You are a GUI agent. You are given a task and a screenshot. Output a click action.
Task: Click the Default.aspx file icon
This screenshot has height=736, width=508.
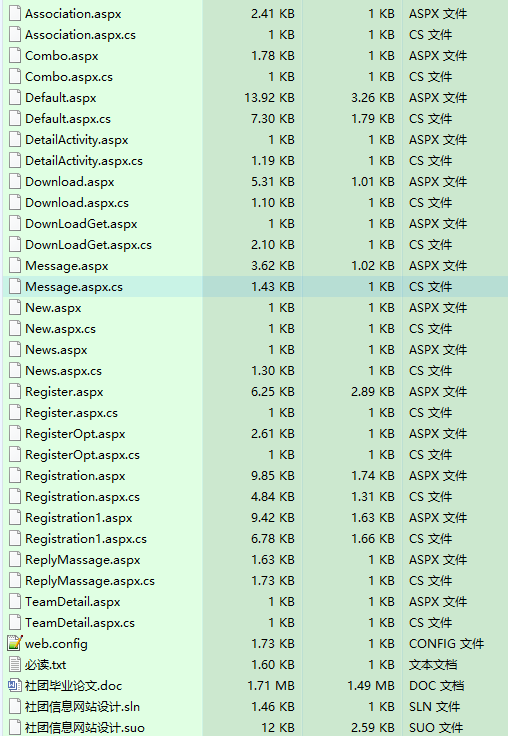click(x=15, y=98)
